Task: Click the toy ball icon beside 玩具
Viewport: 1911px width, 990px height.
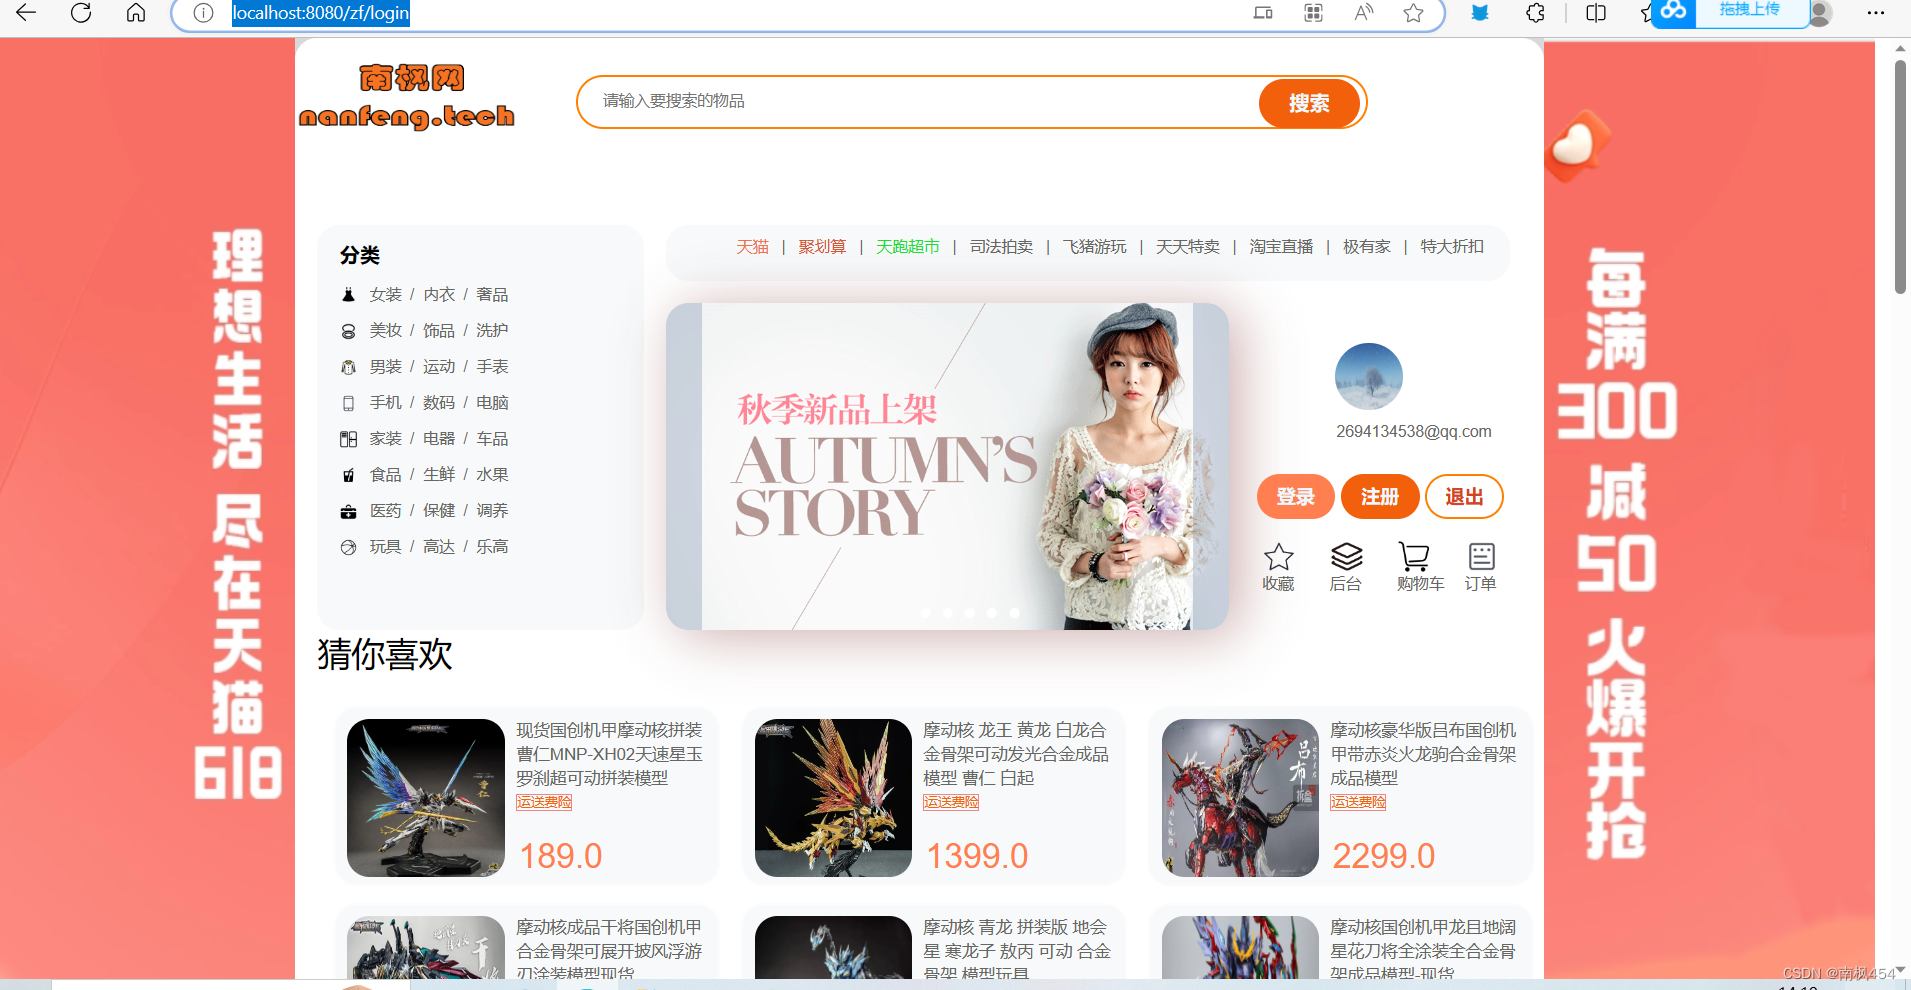Action: 348,547
